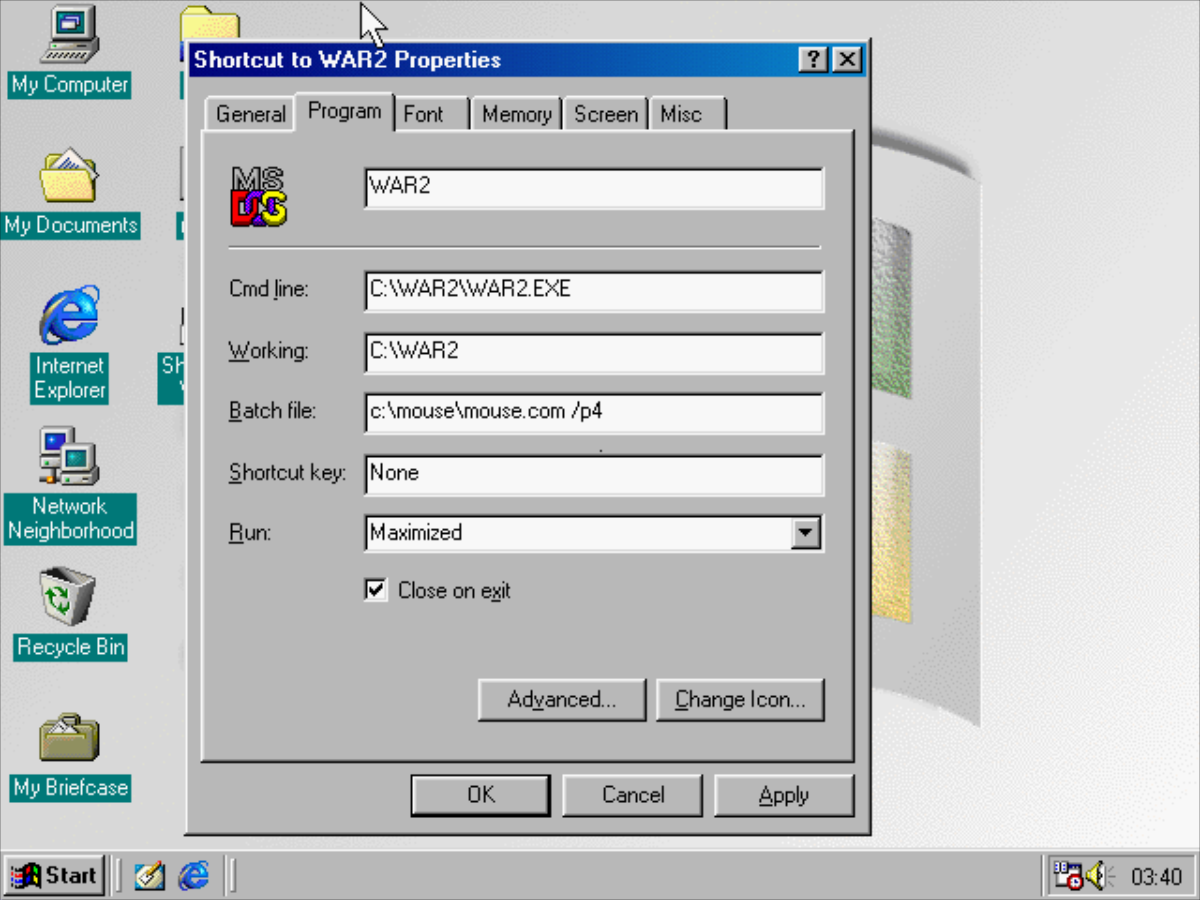Click the MS-DOS program icon in the dialog
Screen dimensions: 1200x900
(259, 195)
